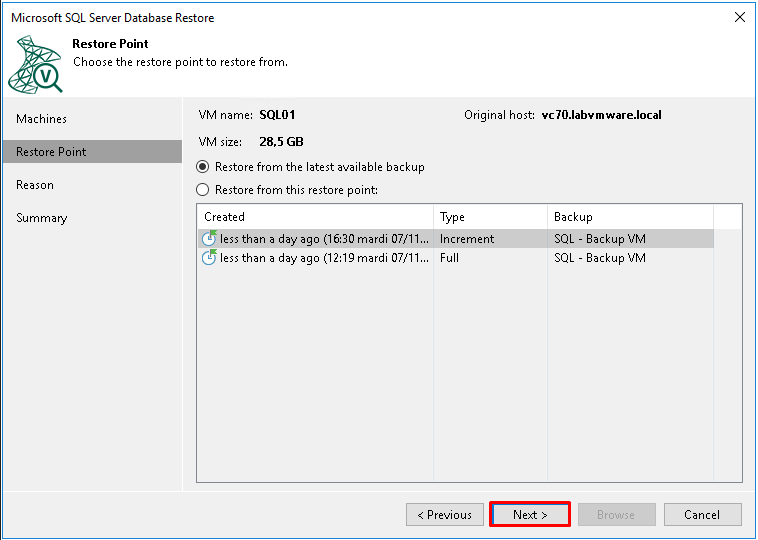This screenshot has width=758, height=540.
Task: Sort by the Type column header
Action: pyautogui.click(x=490, y=217)
